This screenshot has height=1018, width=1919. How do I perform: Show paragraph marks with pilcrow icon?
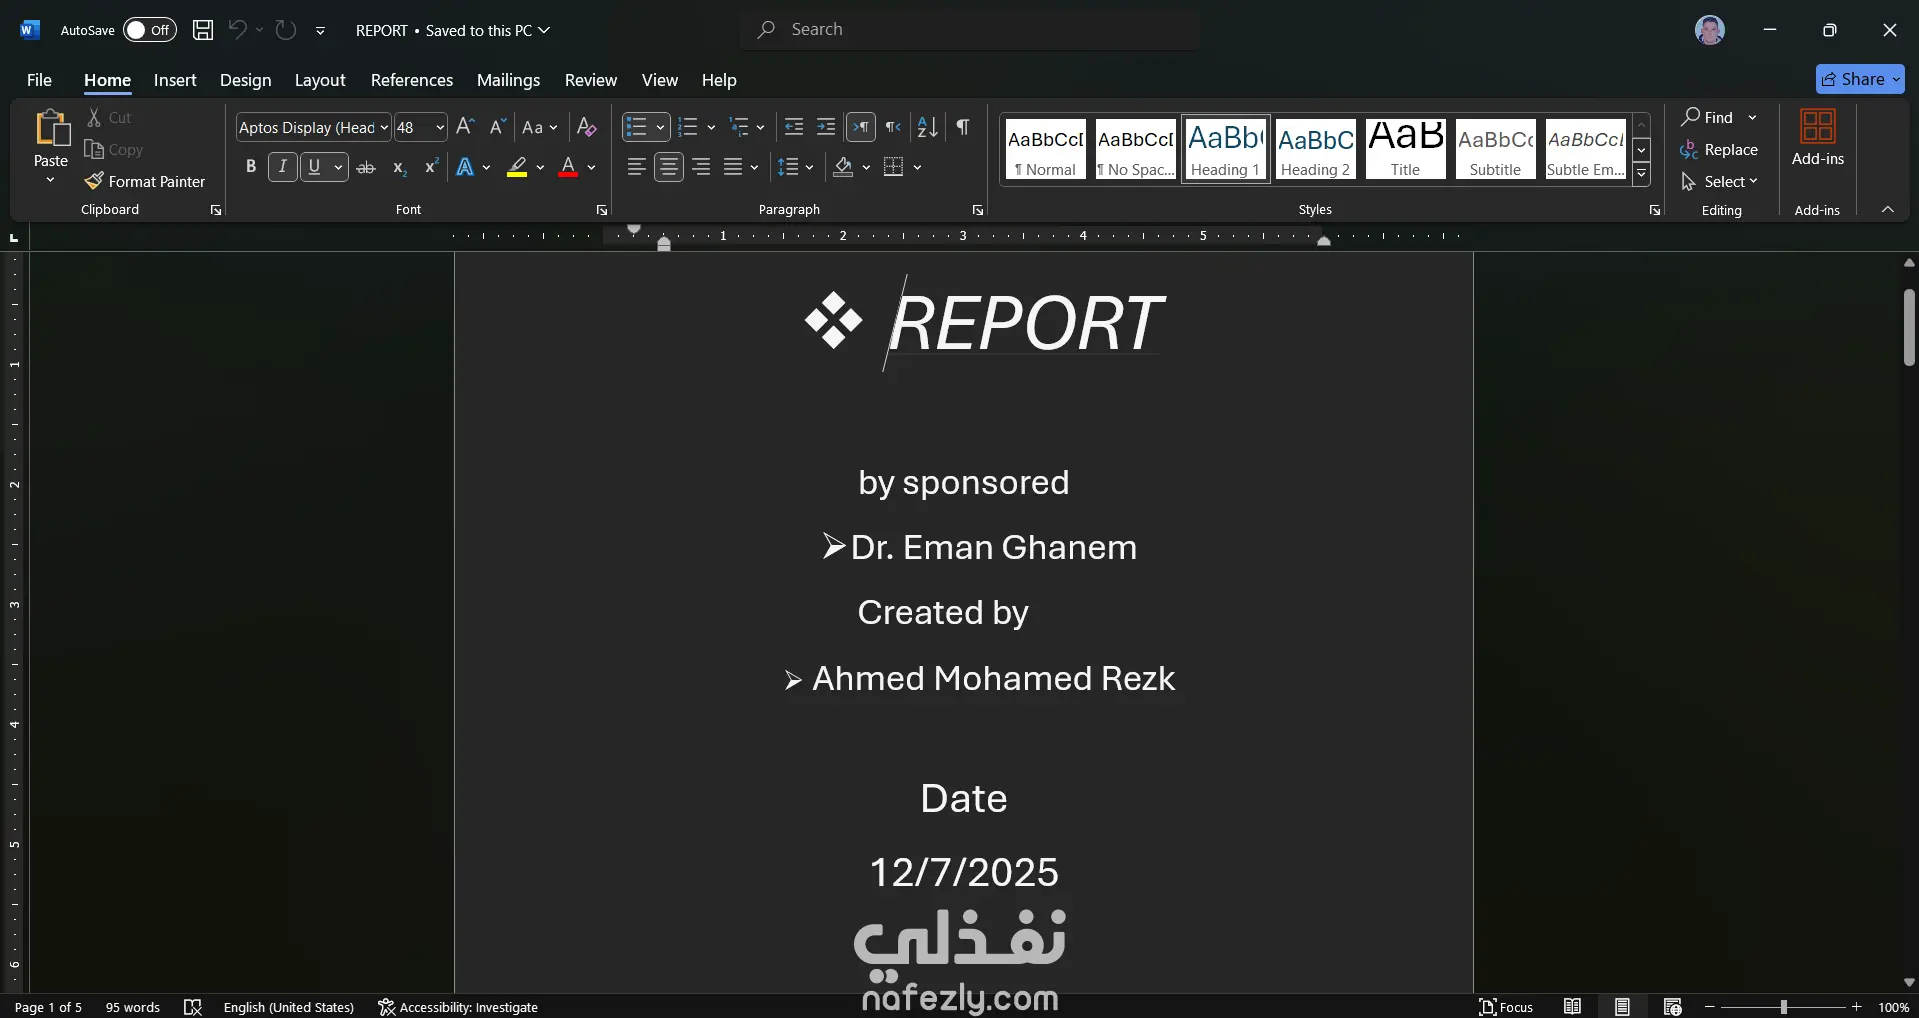point(961,127)
